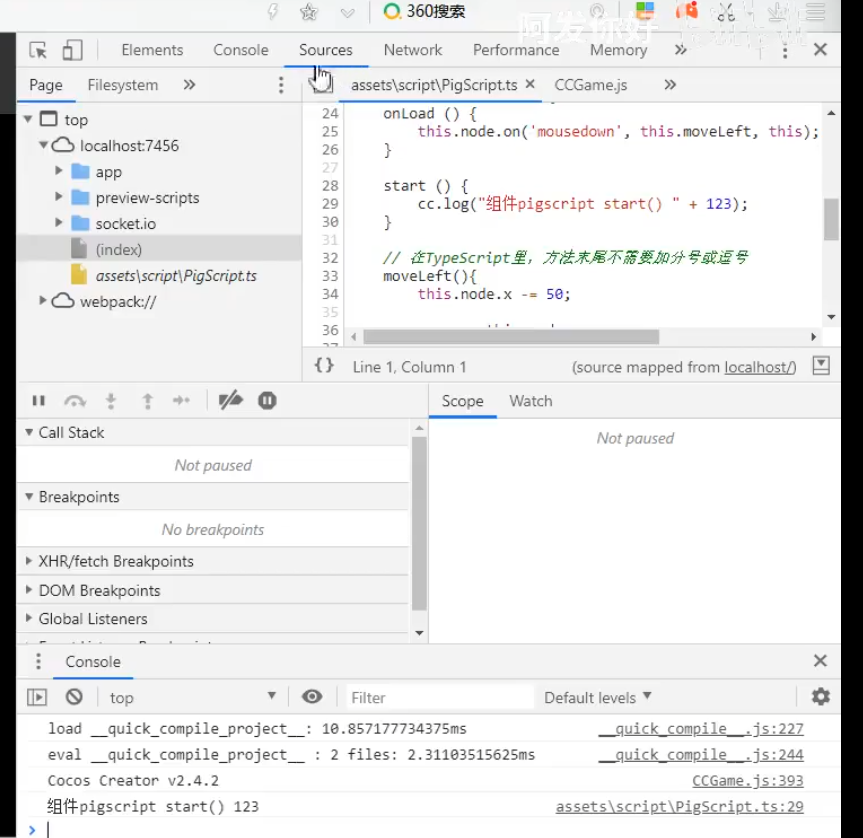Expand the preview-scripts folder
Screen dimensions: 863x838
pos(58,196)
